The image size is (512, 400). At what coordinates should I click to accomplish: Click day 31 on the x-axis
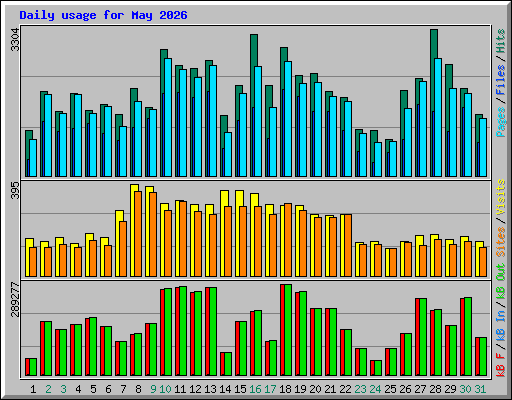point(480,389)
